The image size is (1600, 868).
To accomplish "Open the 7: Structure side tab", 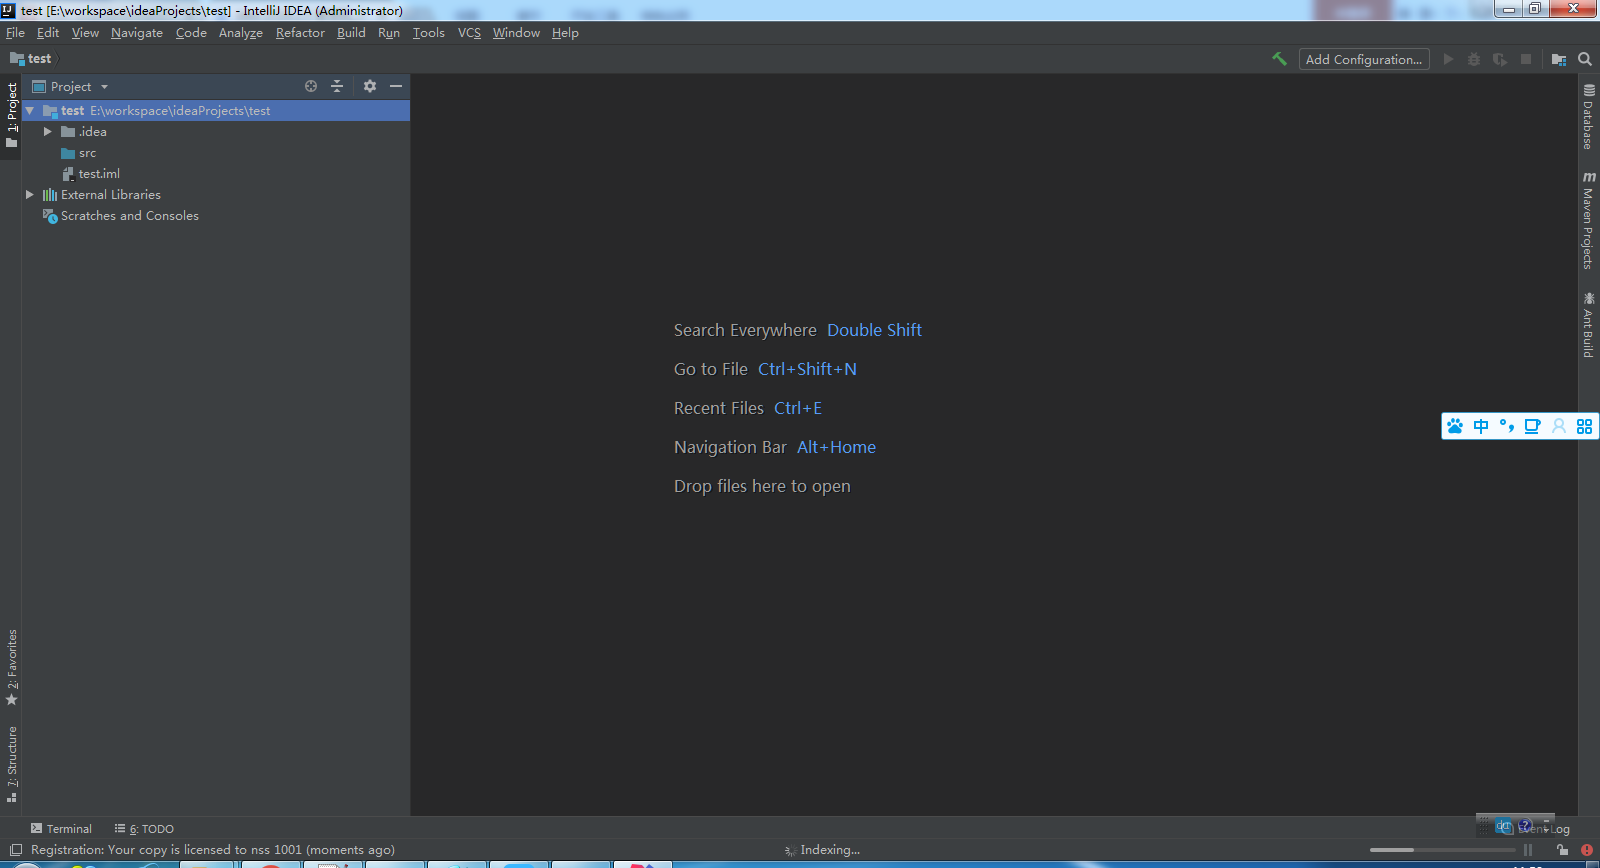I will [11, 764].
